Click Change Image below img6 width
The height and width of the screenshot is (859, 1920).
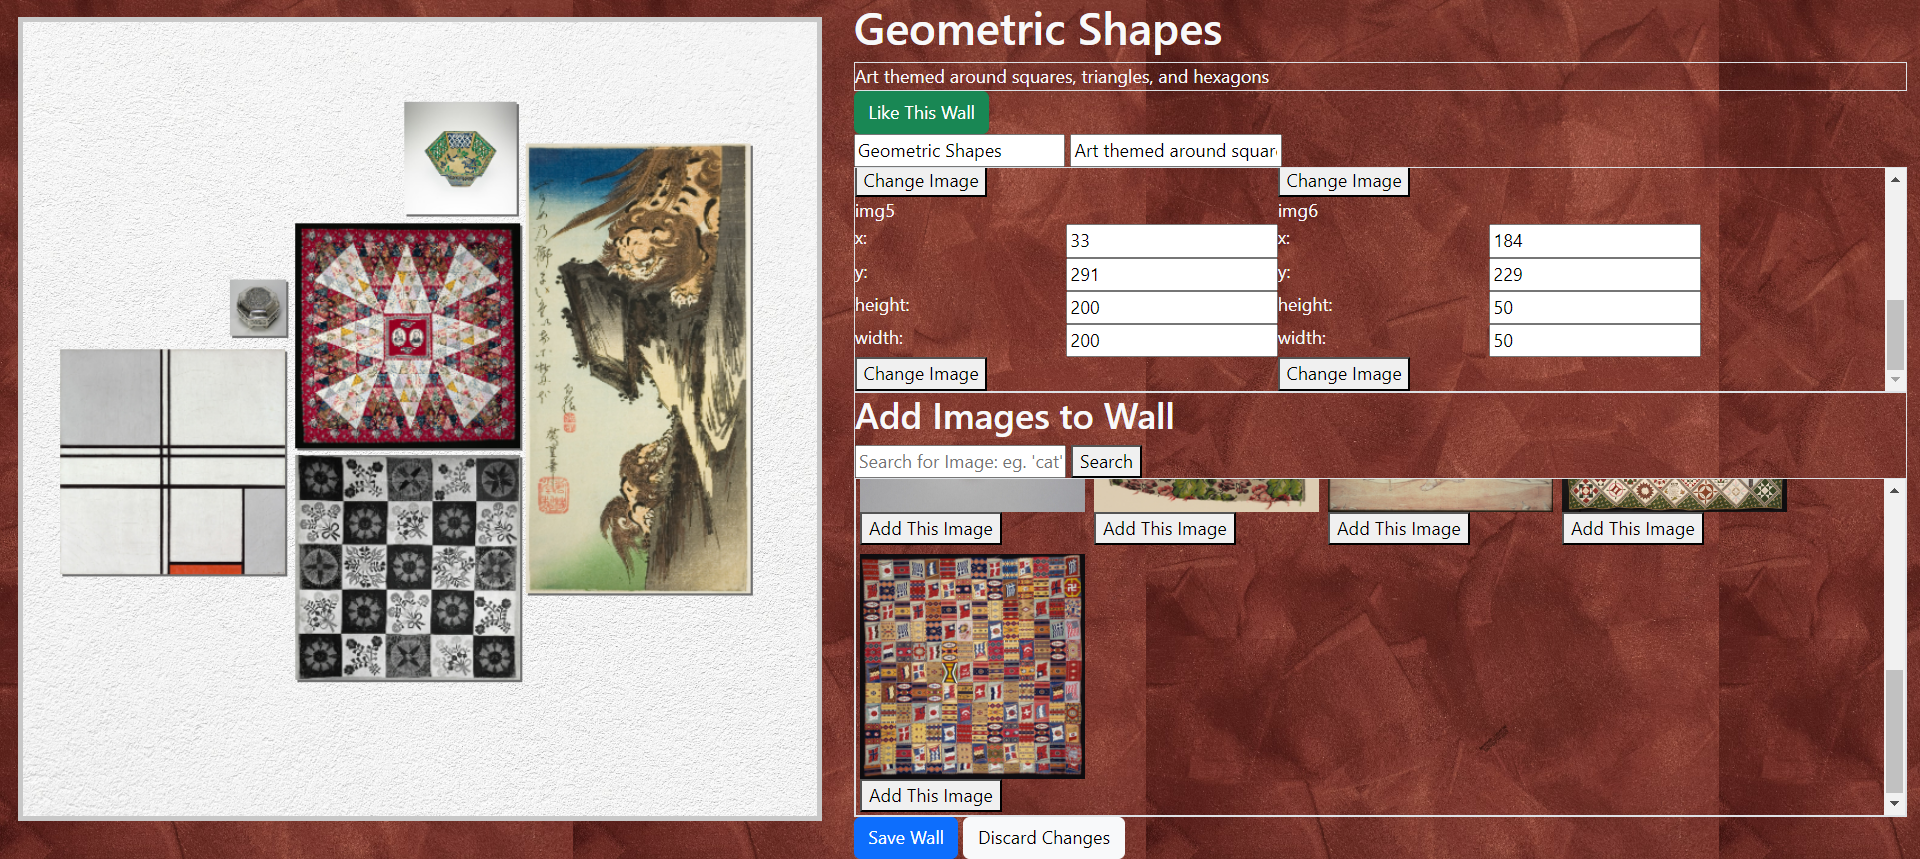click(1343, 374)
